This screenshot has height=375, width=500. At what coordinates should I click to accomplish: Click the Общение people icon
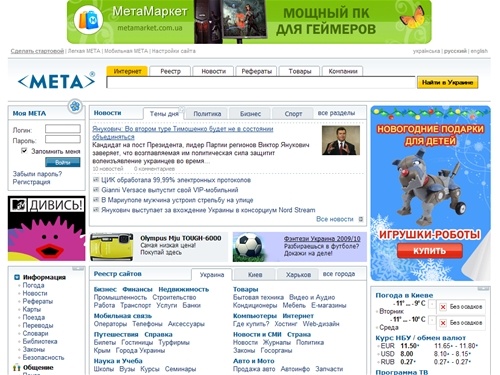17,368
